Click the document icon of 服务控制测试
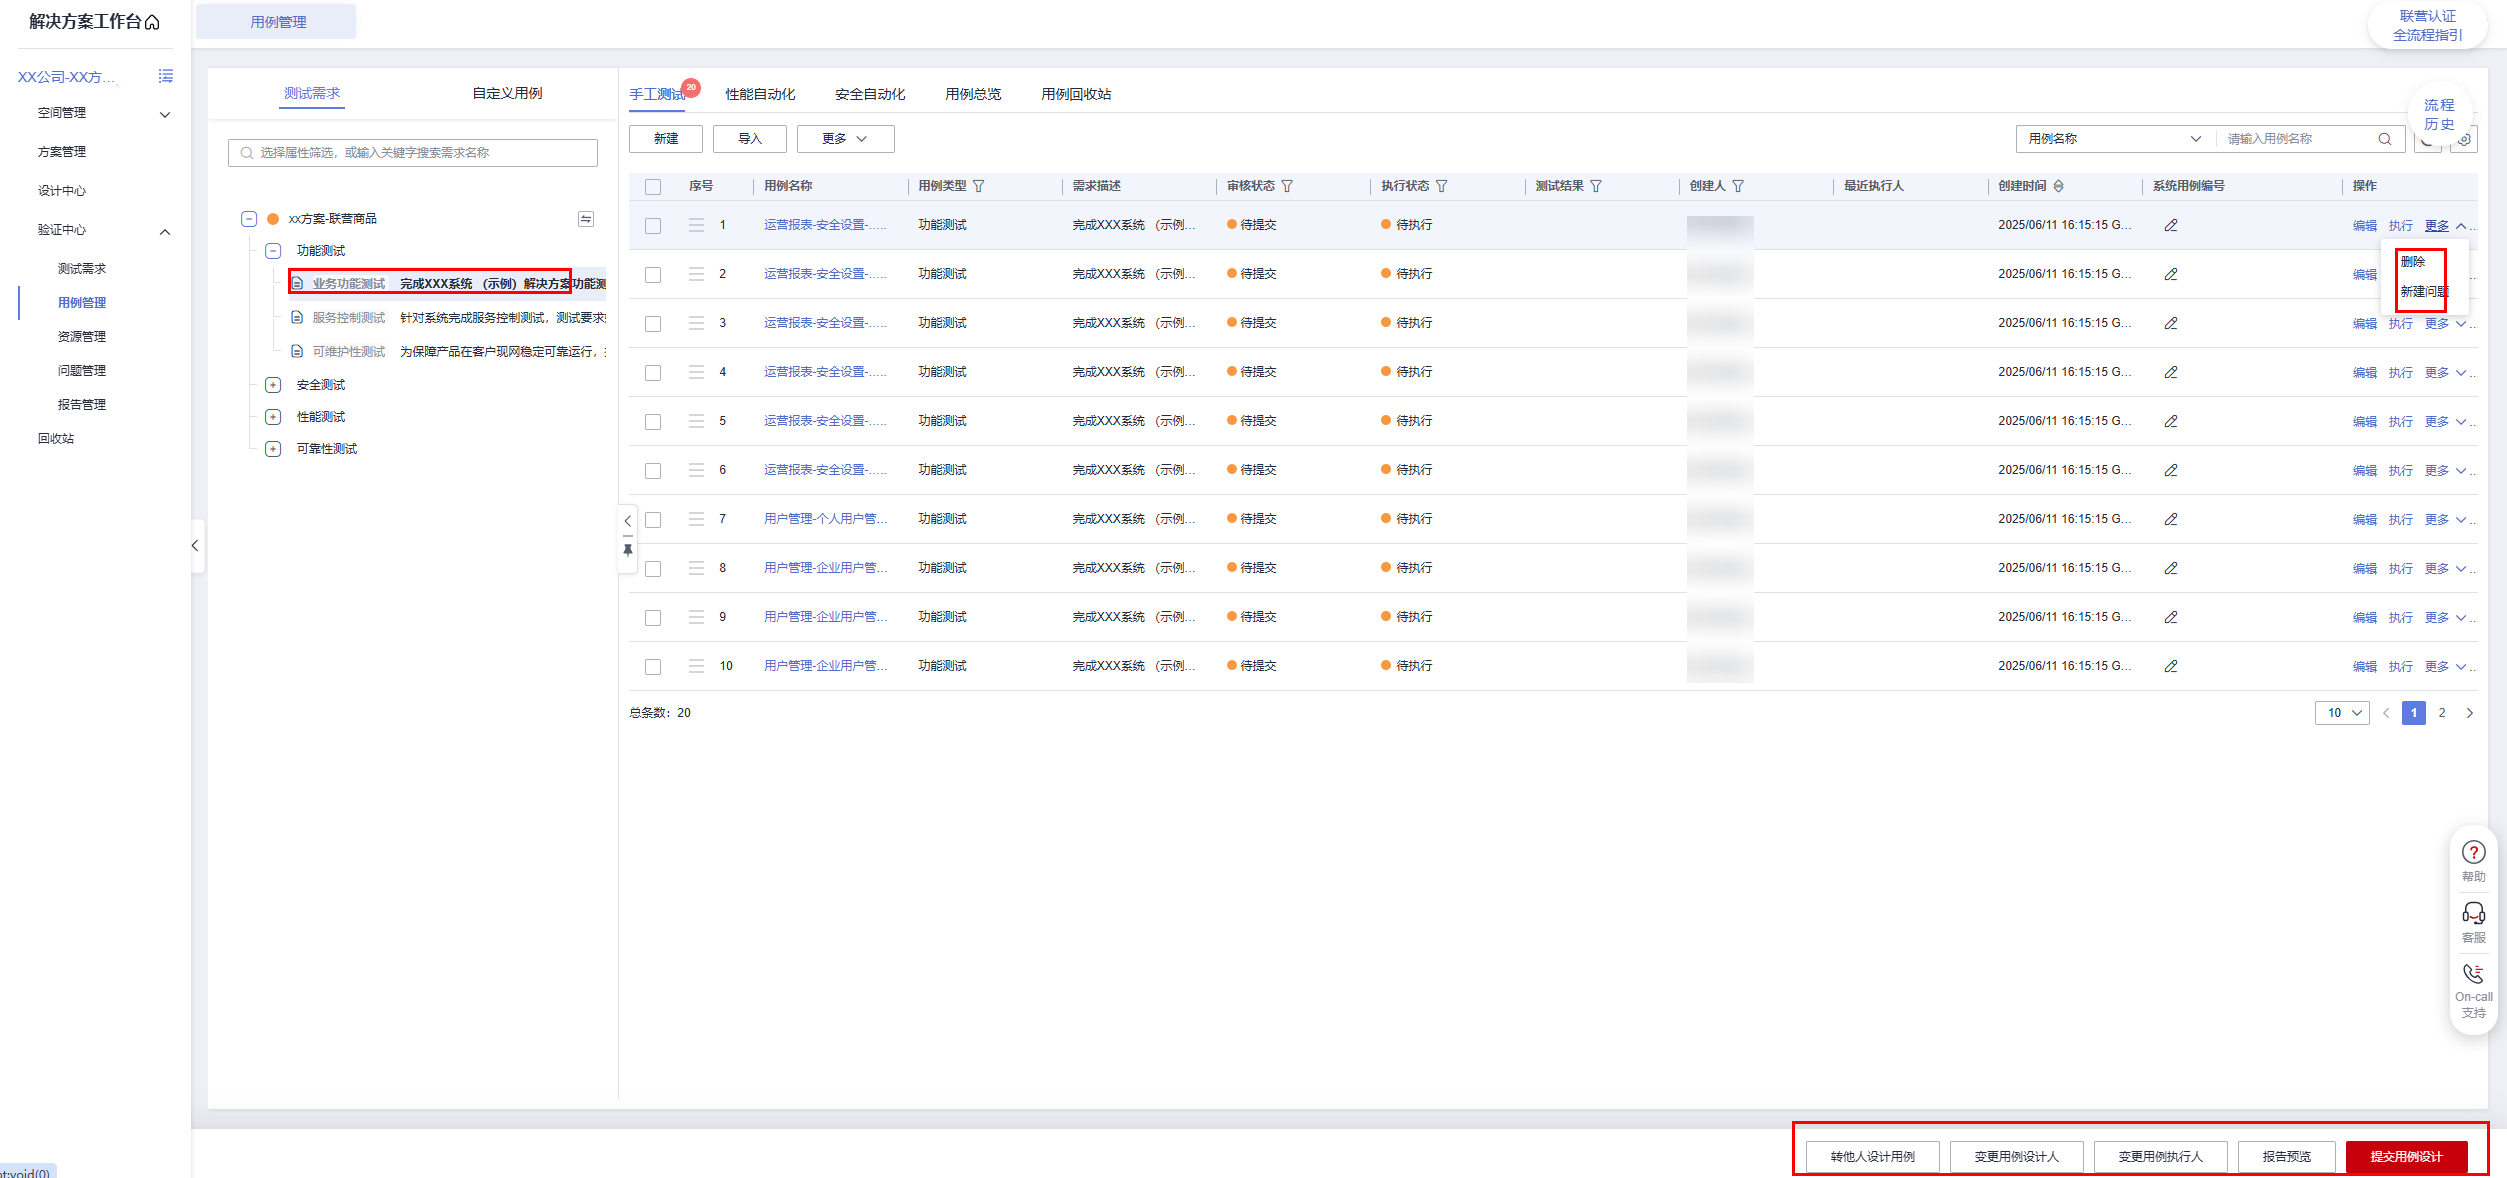Screen dimensions: 2507x1178 tap(297, 318)
